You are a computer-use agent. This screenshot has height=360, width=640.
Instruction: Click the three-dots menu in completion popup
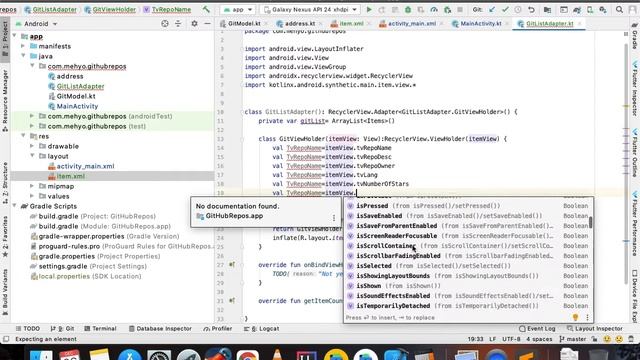point(587,317)
